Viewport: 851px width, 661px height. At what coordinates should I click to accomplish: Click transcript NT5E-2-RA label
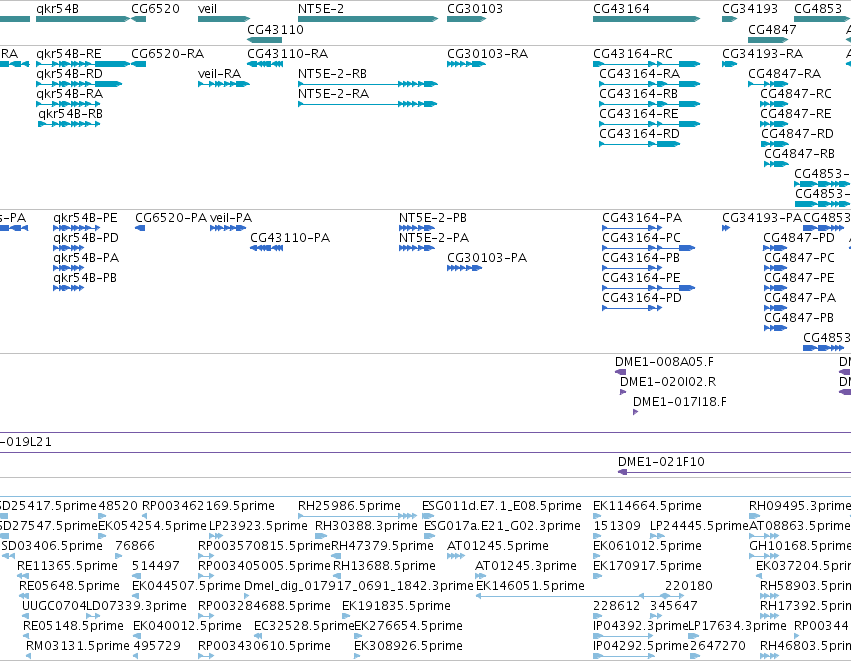coord(333,94)
